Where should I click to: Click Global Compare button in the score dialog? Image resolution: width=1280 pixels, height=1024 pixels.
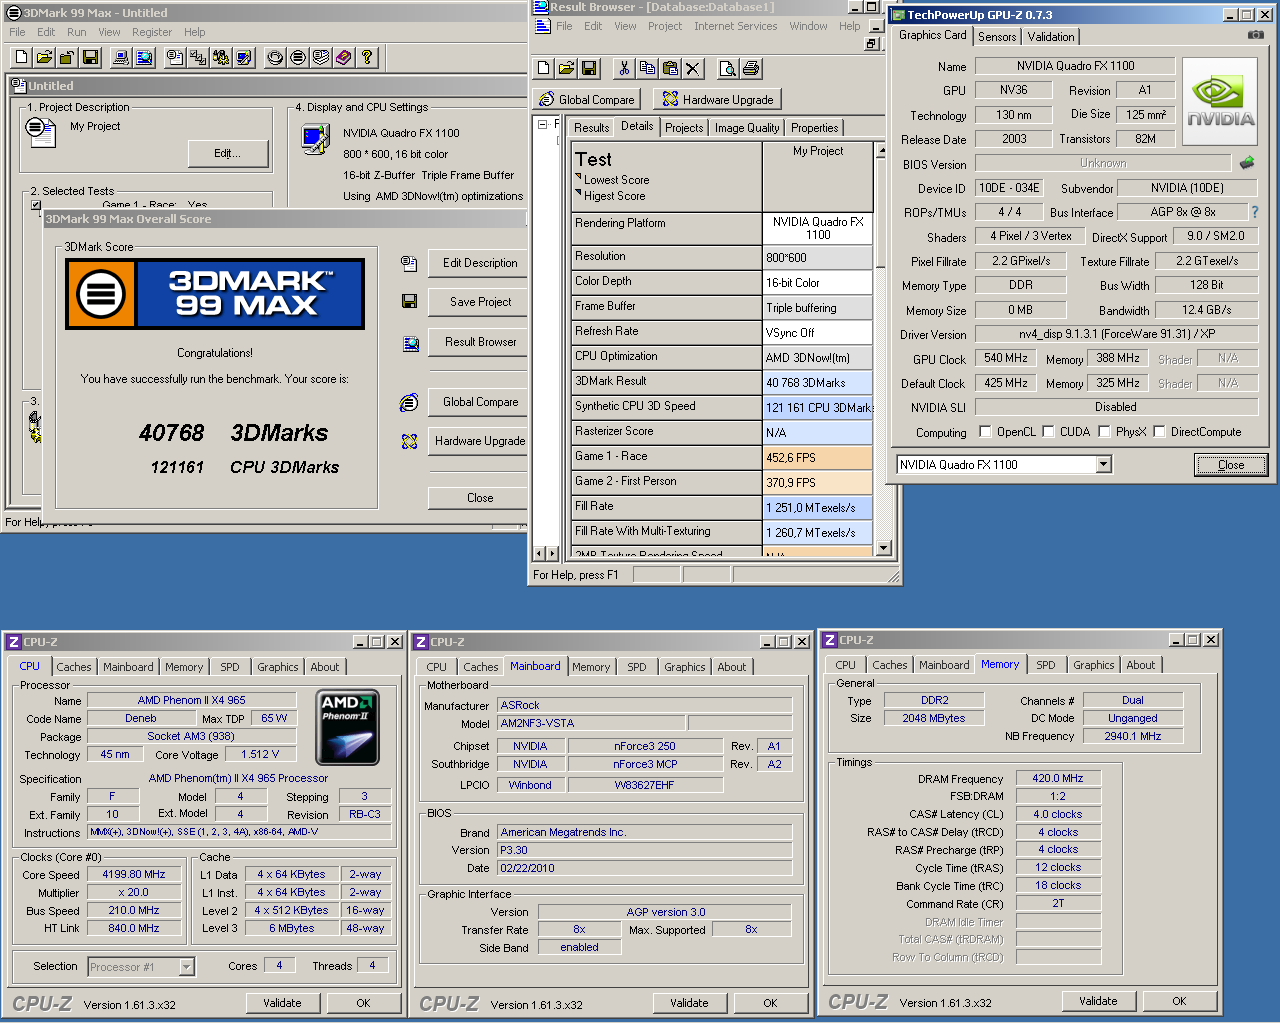pos(480,402)
